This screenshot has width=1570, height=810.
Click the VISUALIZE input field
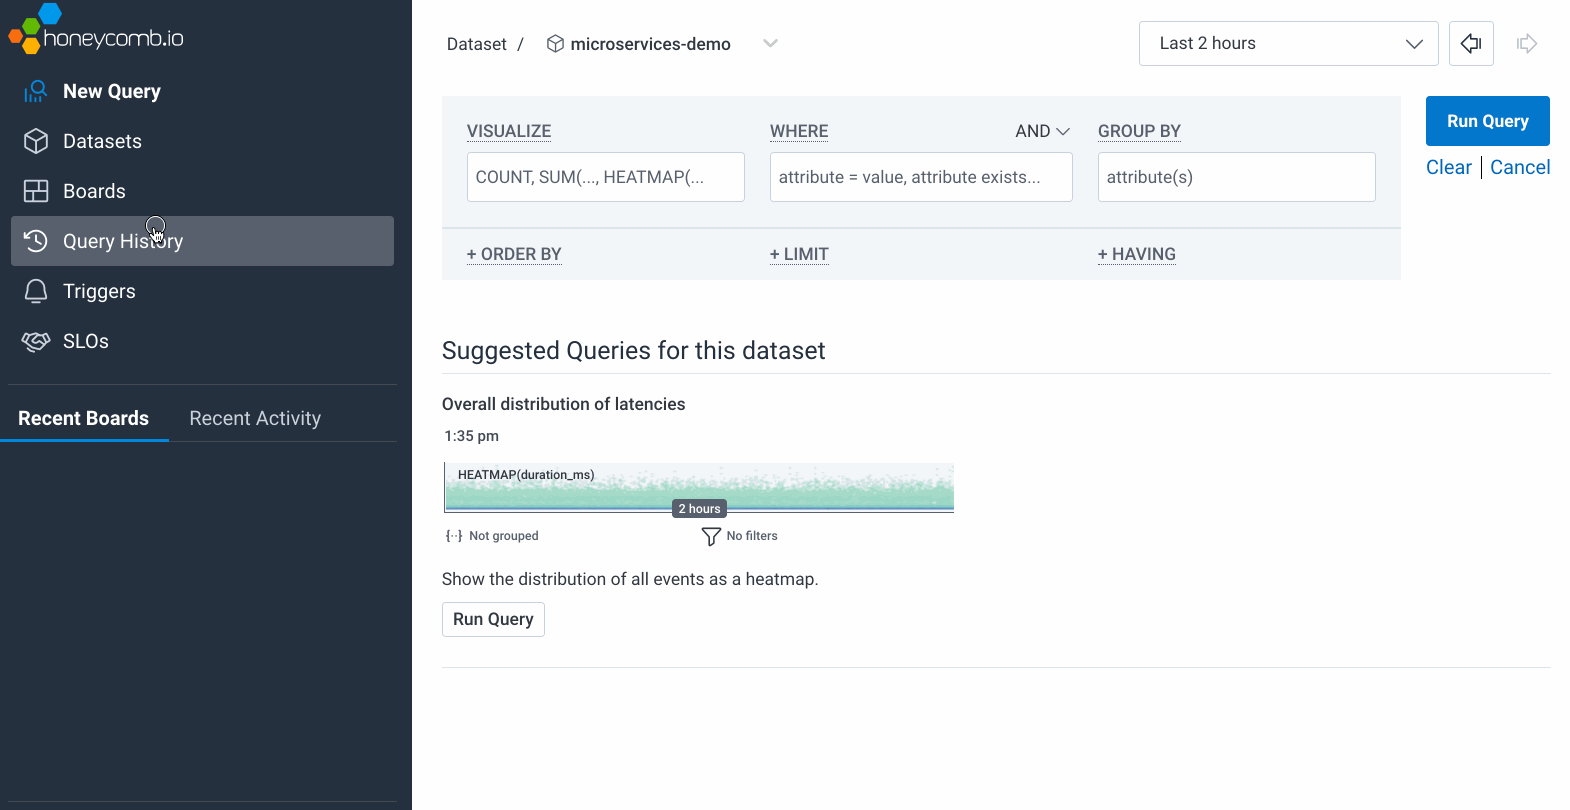[605, 177]
